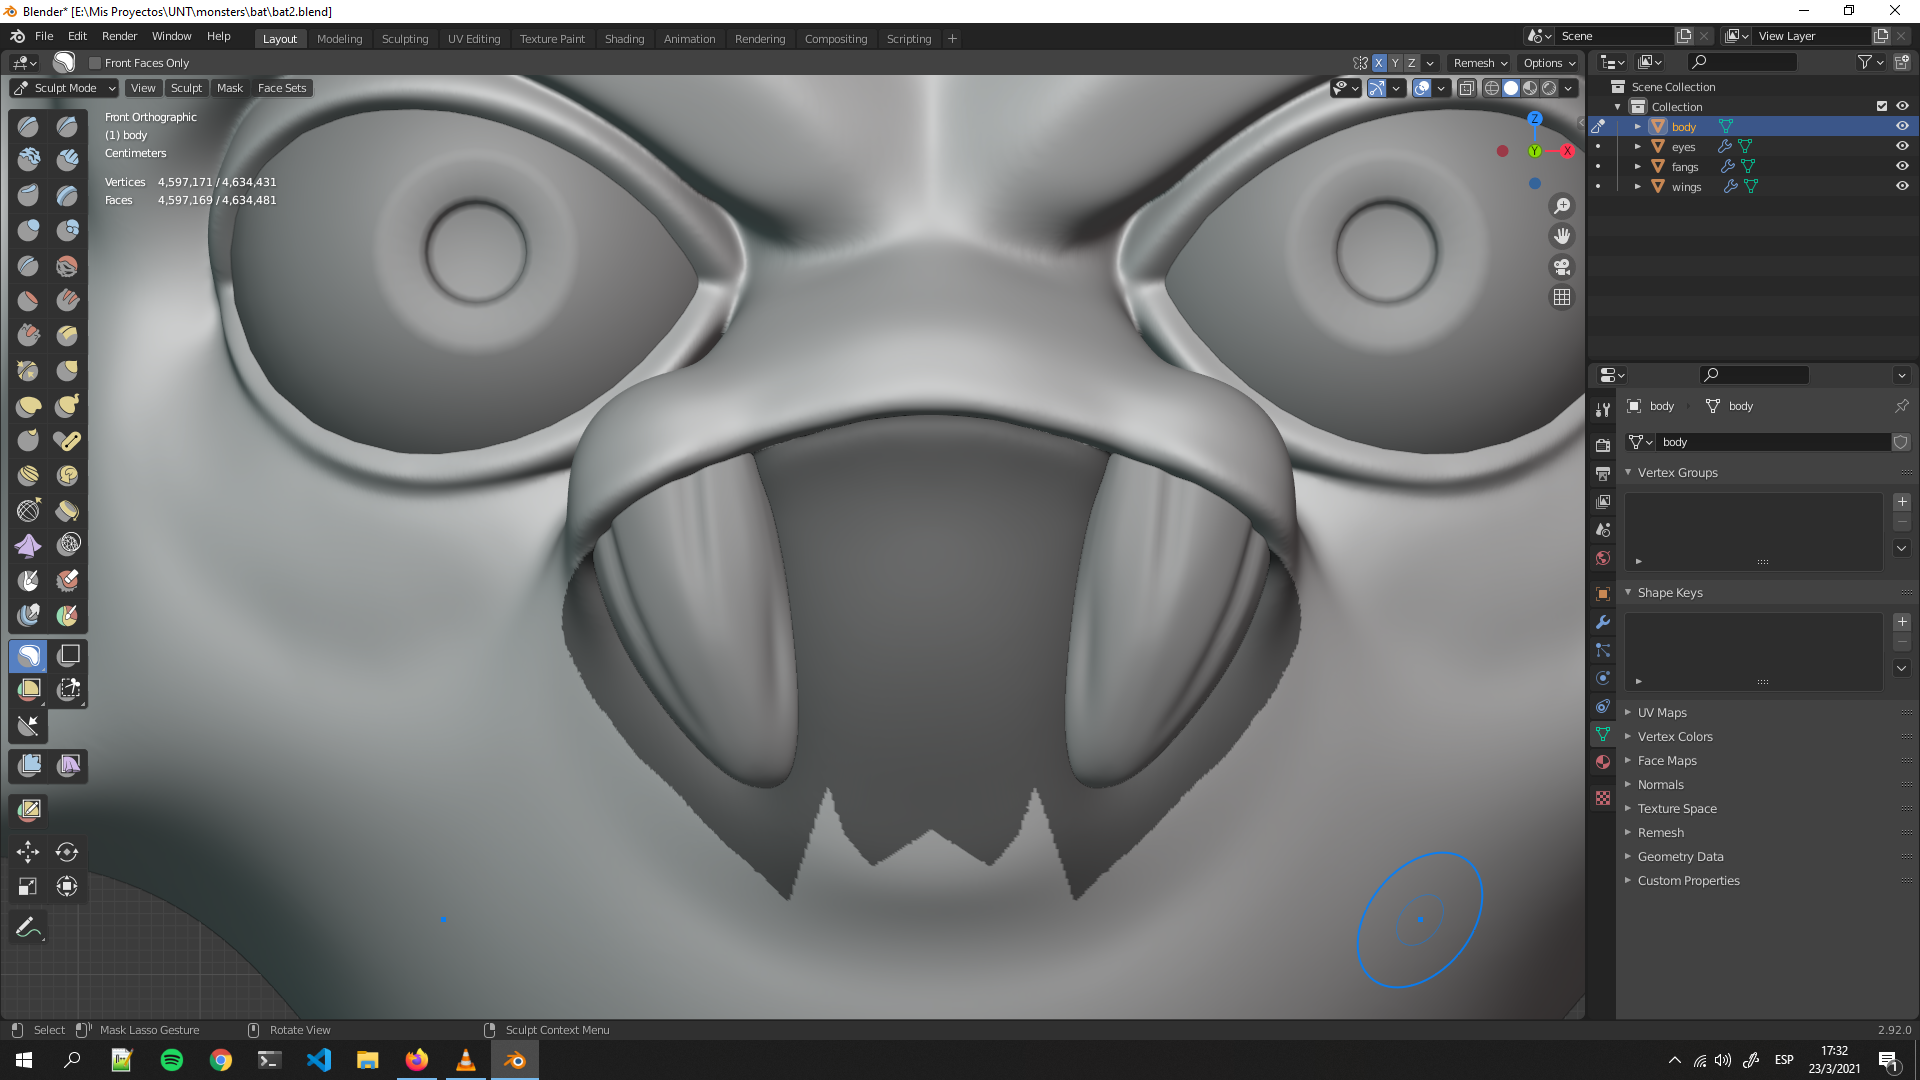The width and height of the screenshot is (1920, 1080).
Task: Toggle camera view in viewport
Action: tap(1561, 267)
